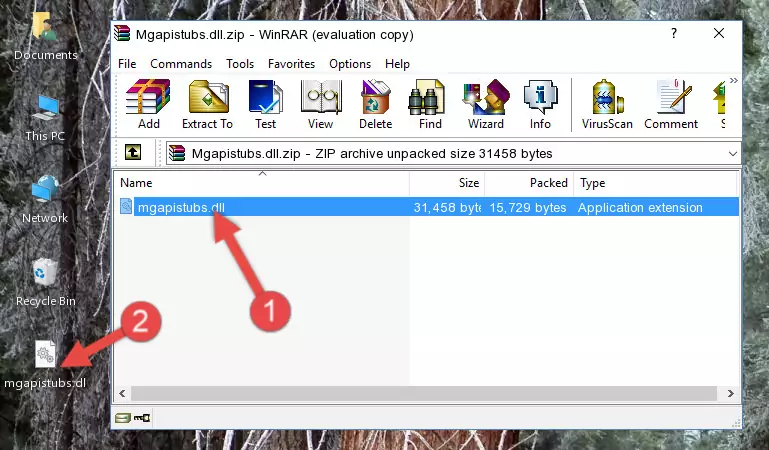
Task: Click the WinRAR title bar icon
Action: pos(122,33)
